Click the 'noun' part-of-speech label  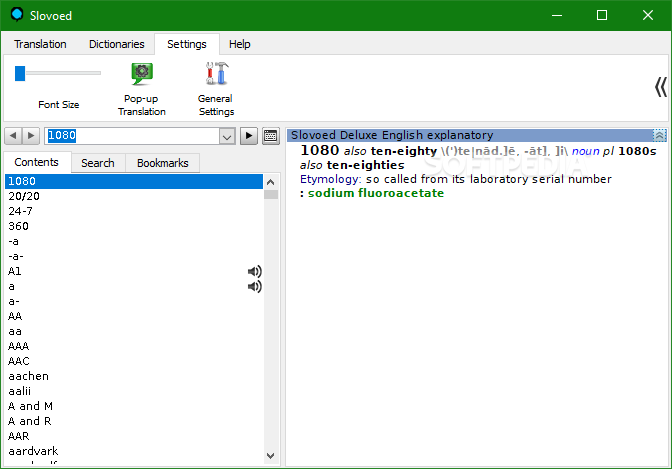(x=585, y=151)
